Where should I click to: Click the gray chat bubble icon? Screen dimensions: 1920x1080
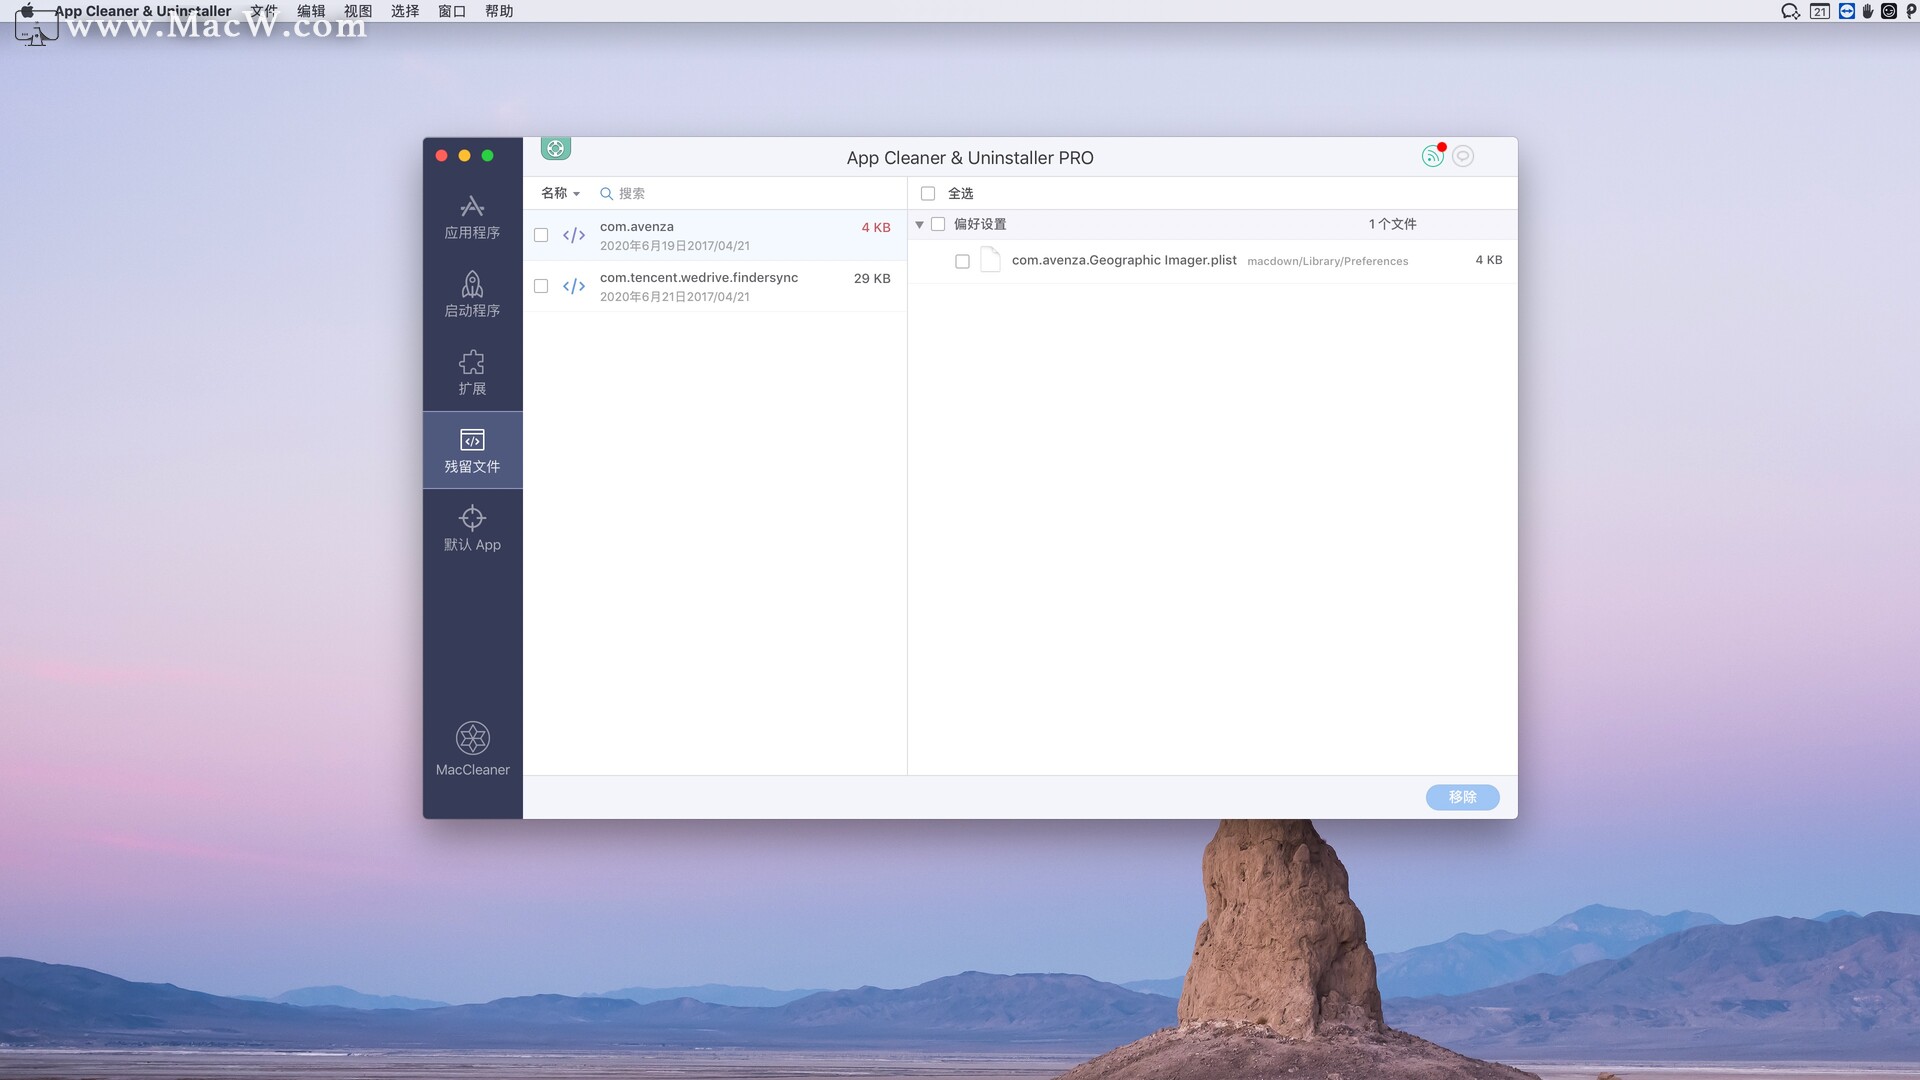click(x=1463, y=156)
